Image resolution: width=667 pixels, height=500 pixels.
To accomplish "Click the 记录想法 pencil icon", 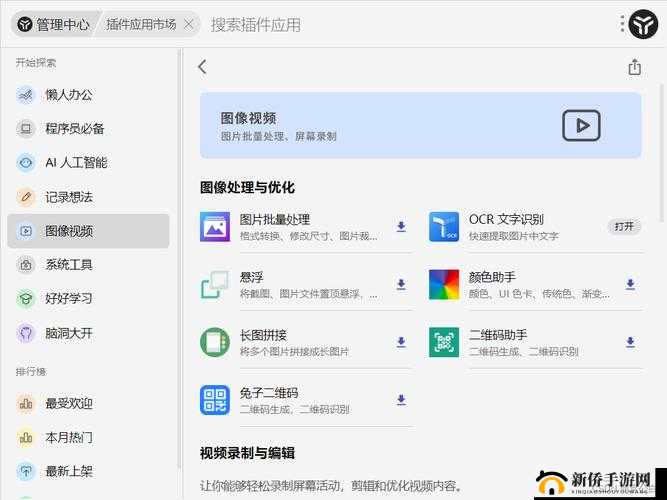I will pyautogui.click(x=26, y=197).
